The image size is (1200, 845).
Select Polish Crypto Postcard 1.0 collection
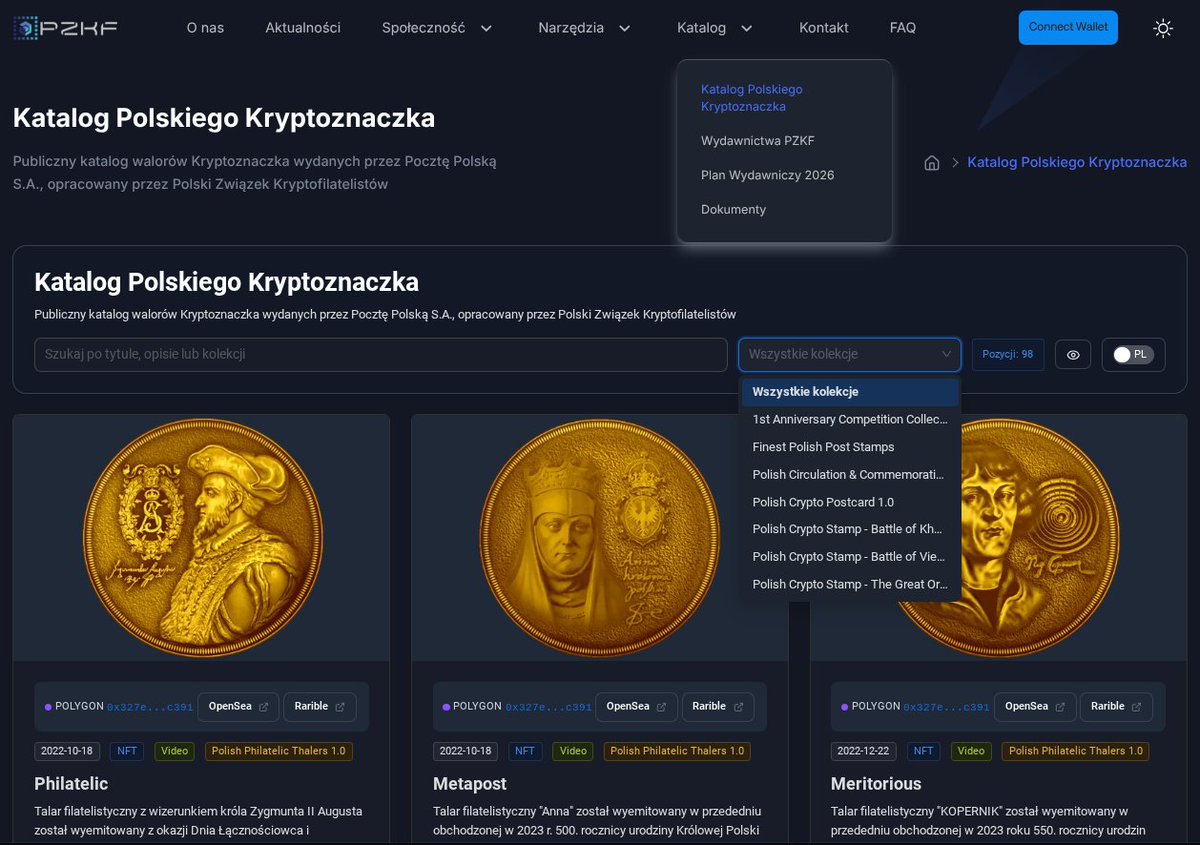850,502
